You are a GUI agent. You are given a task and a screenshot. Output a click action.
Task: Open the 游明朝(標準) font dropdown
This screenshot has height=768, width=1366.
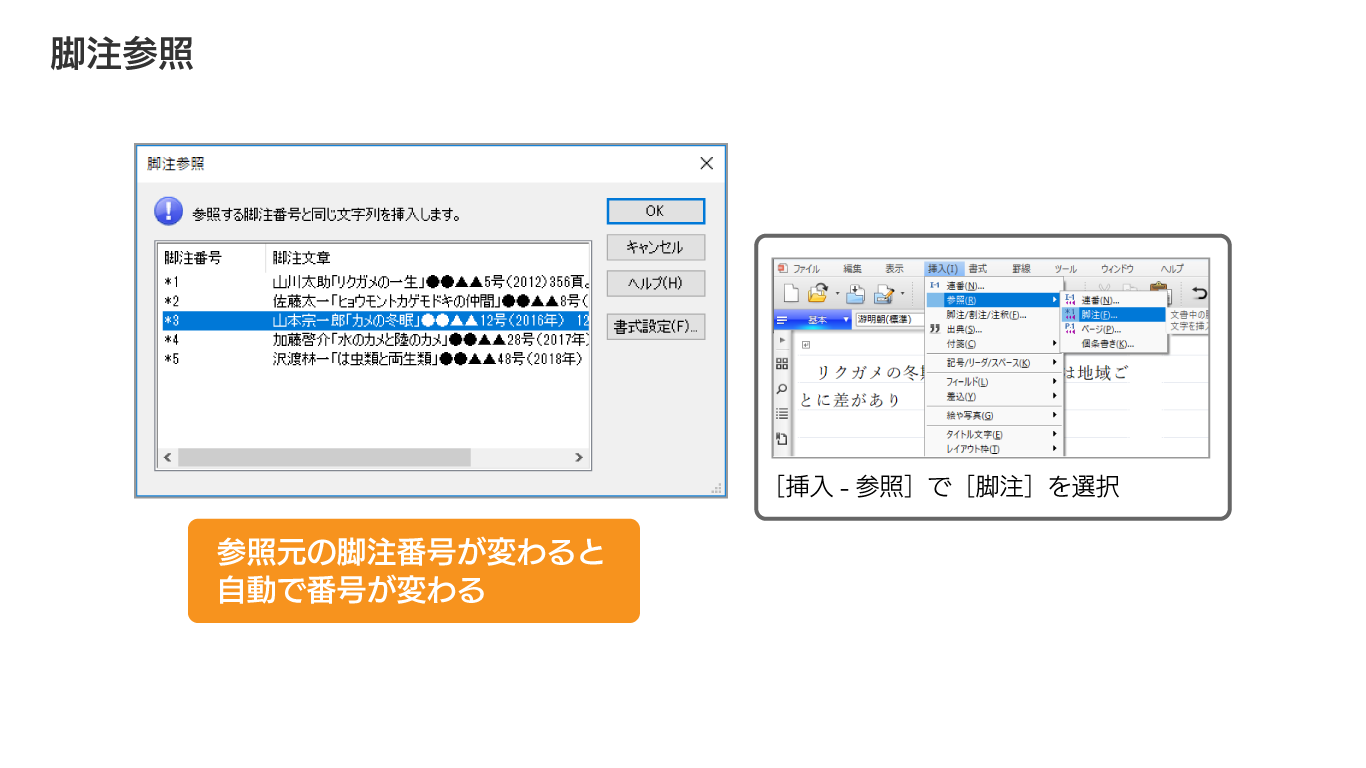point(890,320)
